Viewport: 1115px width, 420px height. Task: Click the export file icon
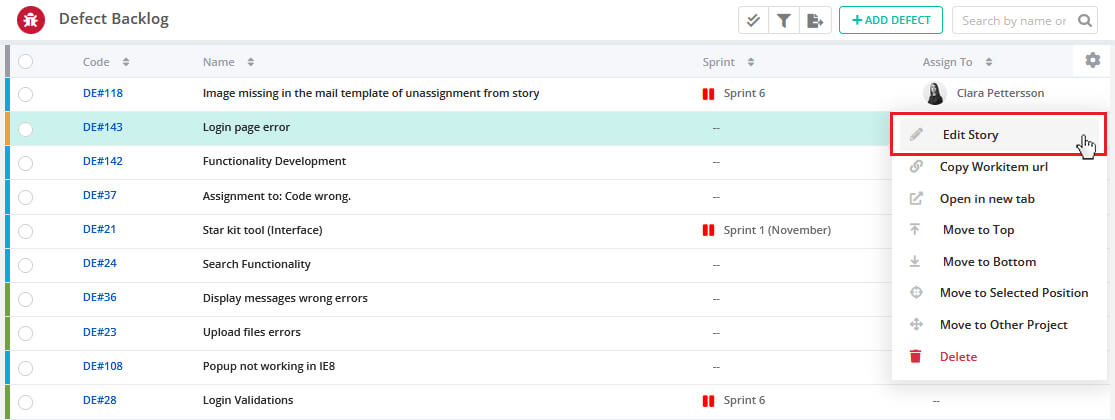[x=815, y=21]
